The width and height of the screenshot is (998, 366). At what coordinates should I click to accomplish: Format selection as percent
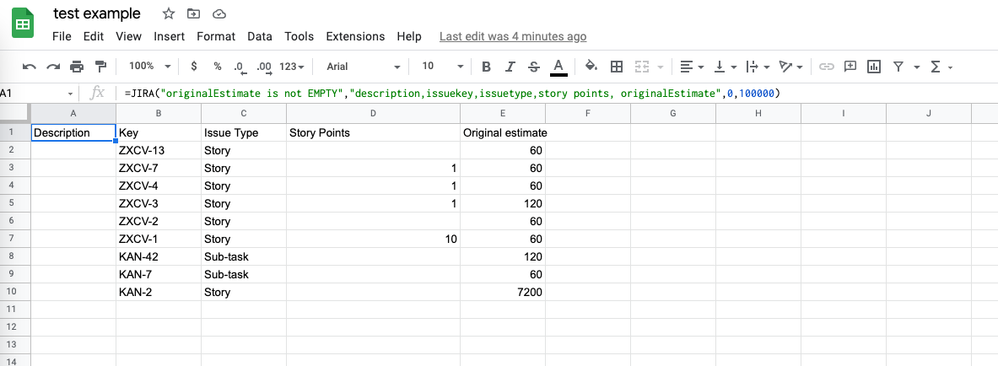pyautogui.click(x=218, y=66)
